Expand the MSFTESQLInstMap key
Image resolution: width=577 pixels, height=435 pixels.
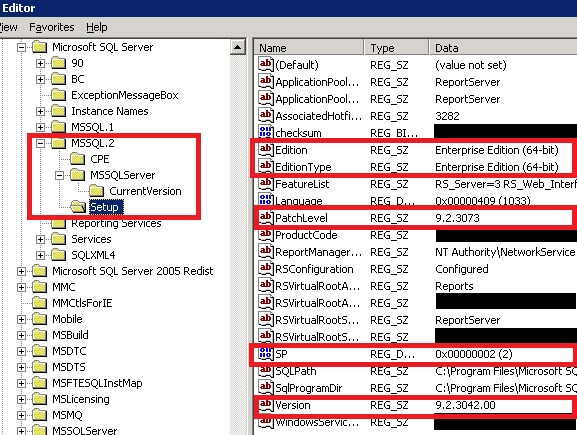coord(22,383)
